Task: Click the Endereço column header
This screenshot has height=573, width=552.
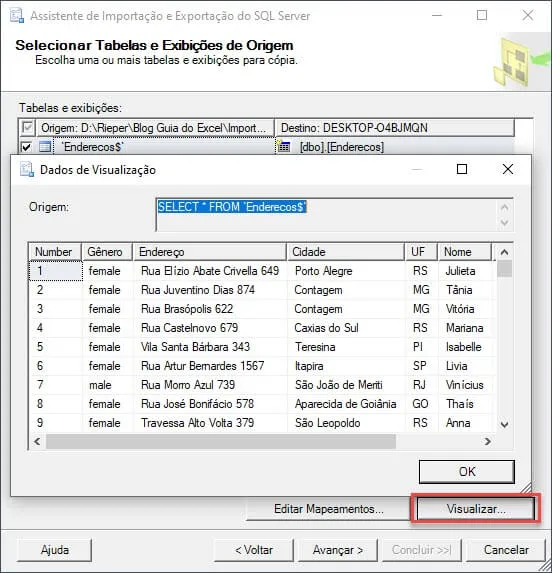Action: [x=210, y=252]
